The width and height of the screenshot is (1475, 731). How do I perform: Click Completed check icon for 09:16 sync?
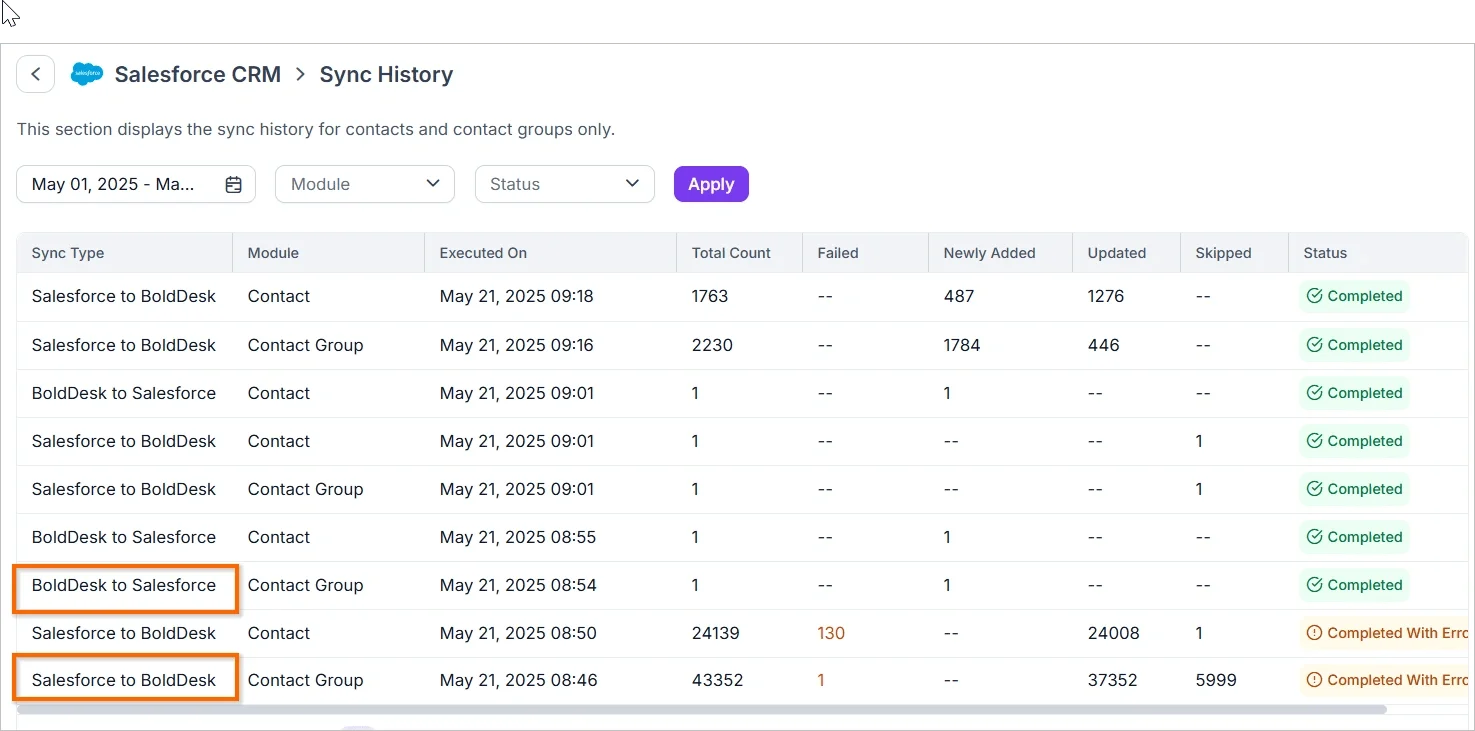pyautogui.click(x=1315, y=345)
